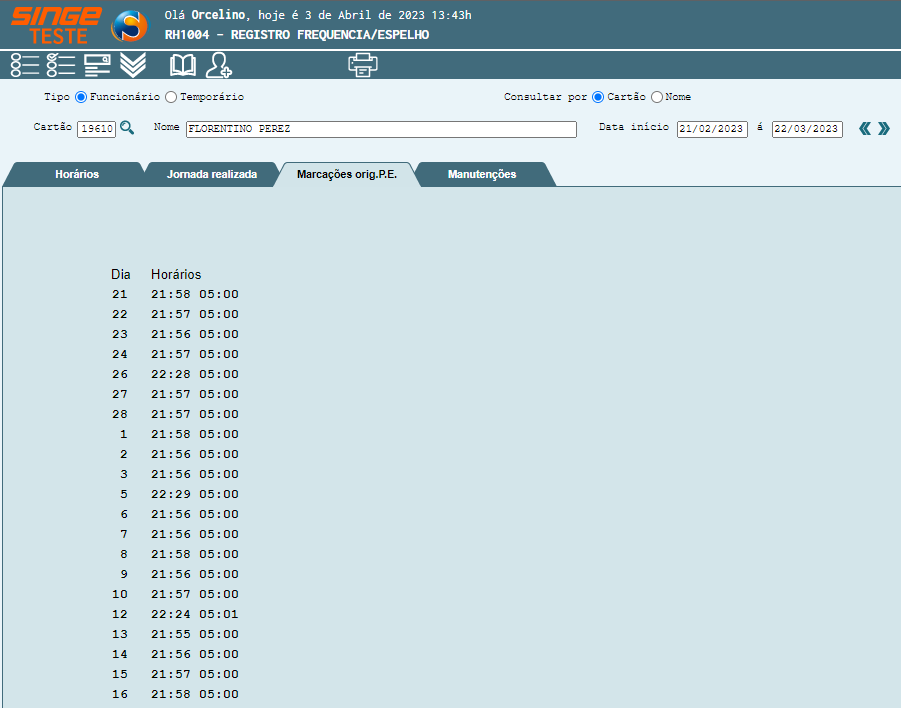
Task: Click day 1 row time 21:58
Action: tap(171, 434)
